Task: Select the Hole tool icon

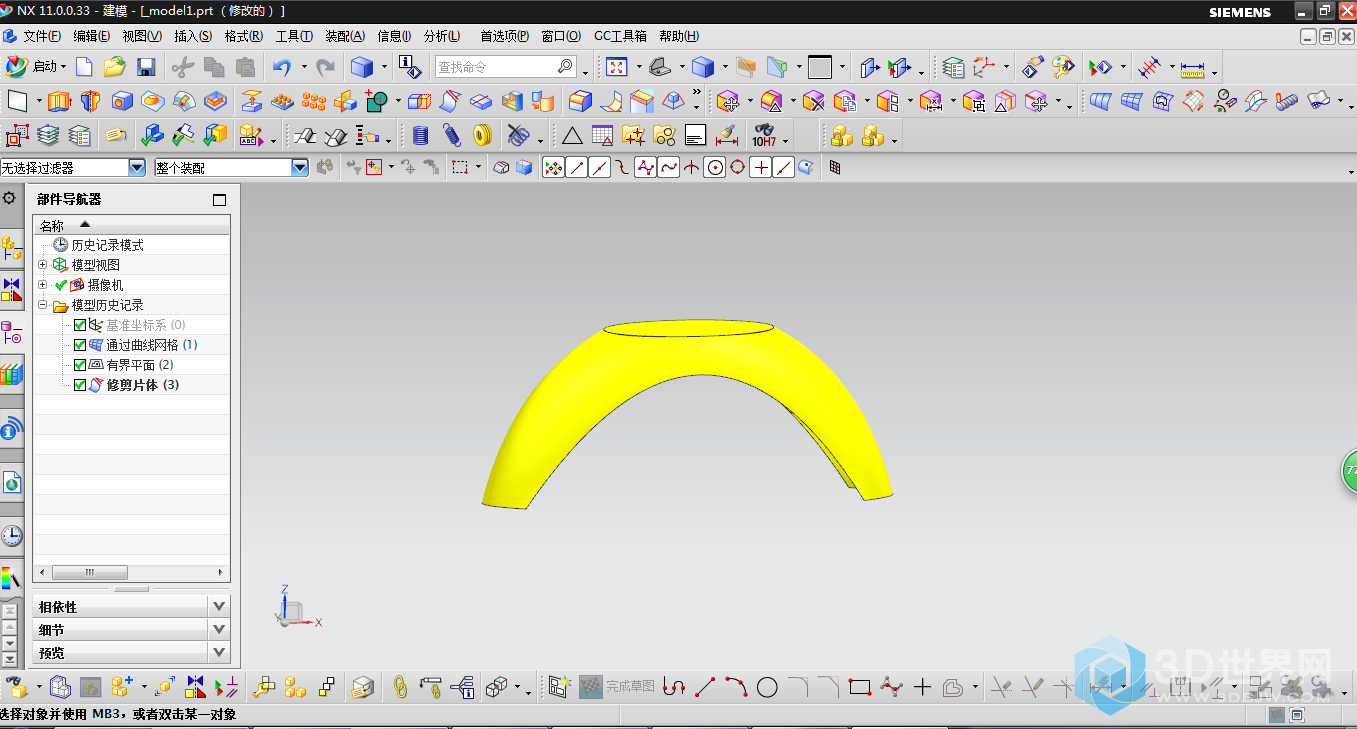Action: (x=122, y=101)
